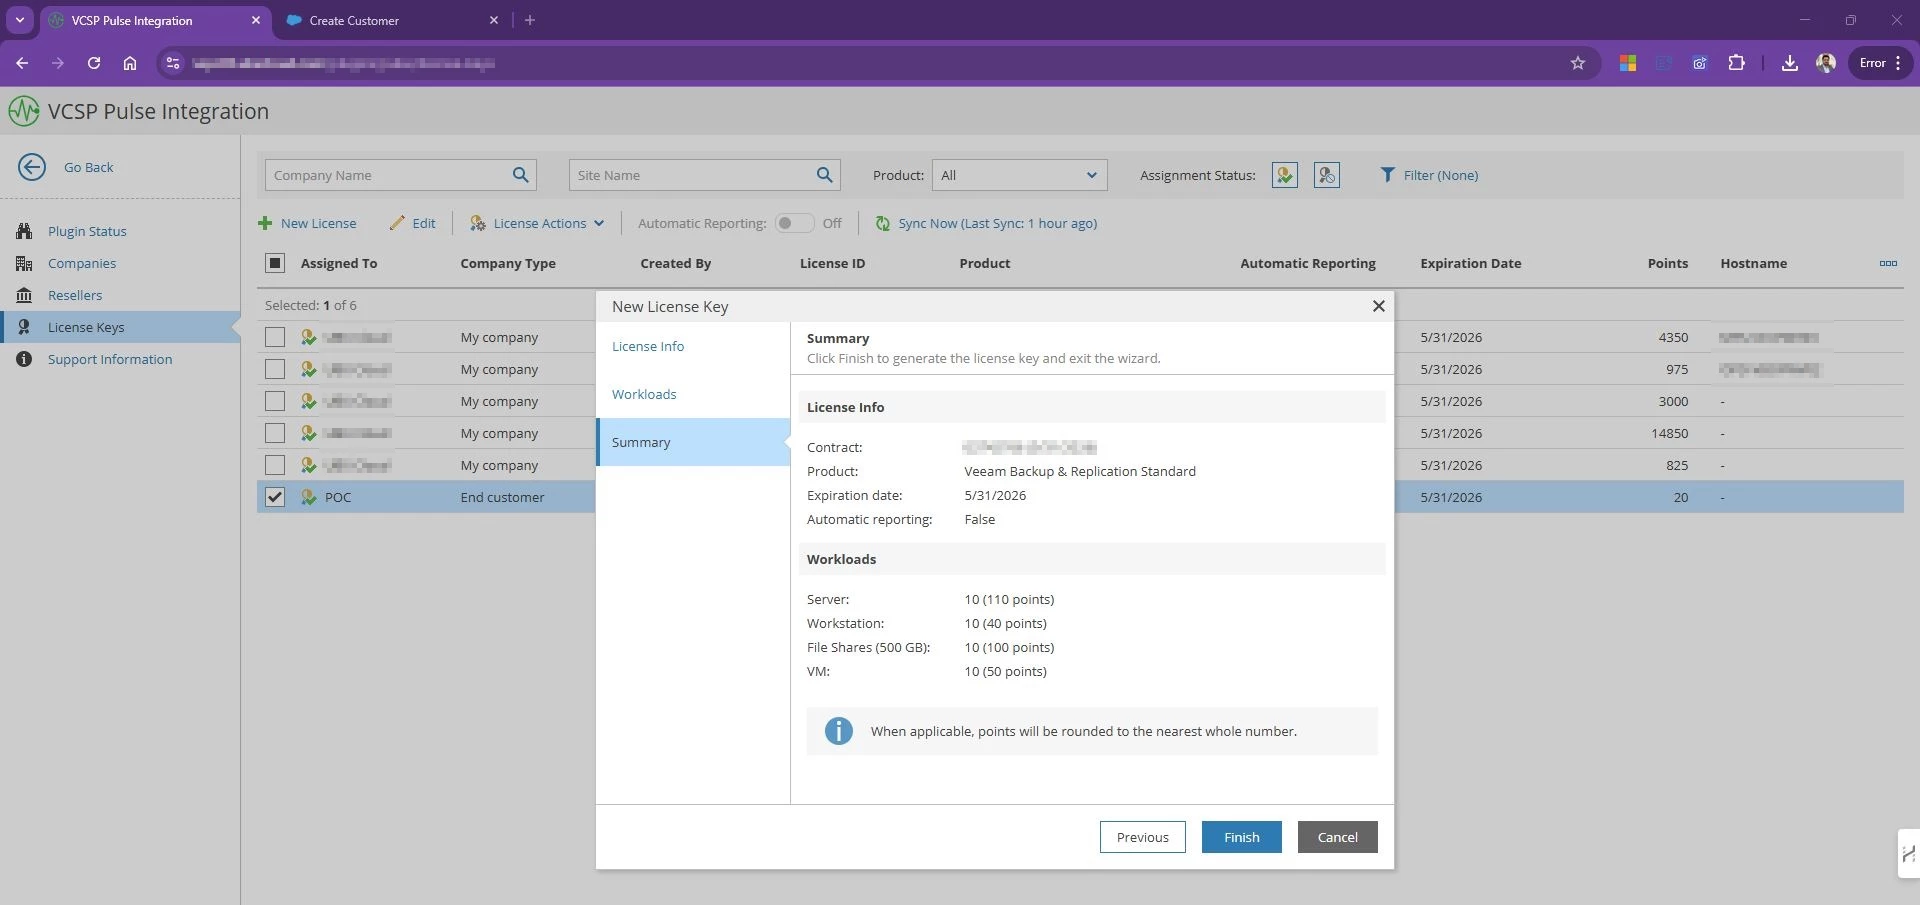Click the Company Name search magnifier icon
The image size is (1920, 905).
coord(520,175)
